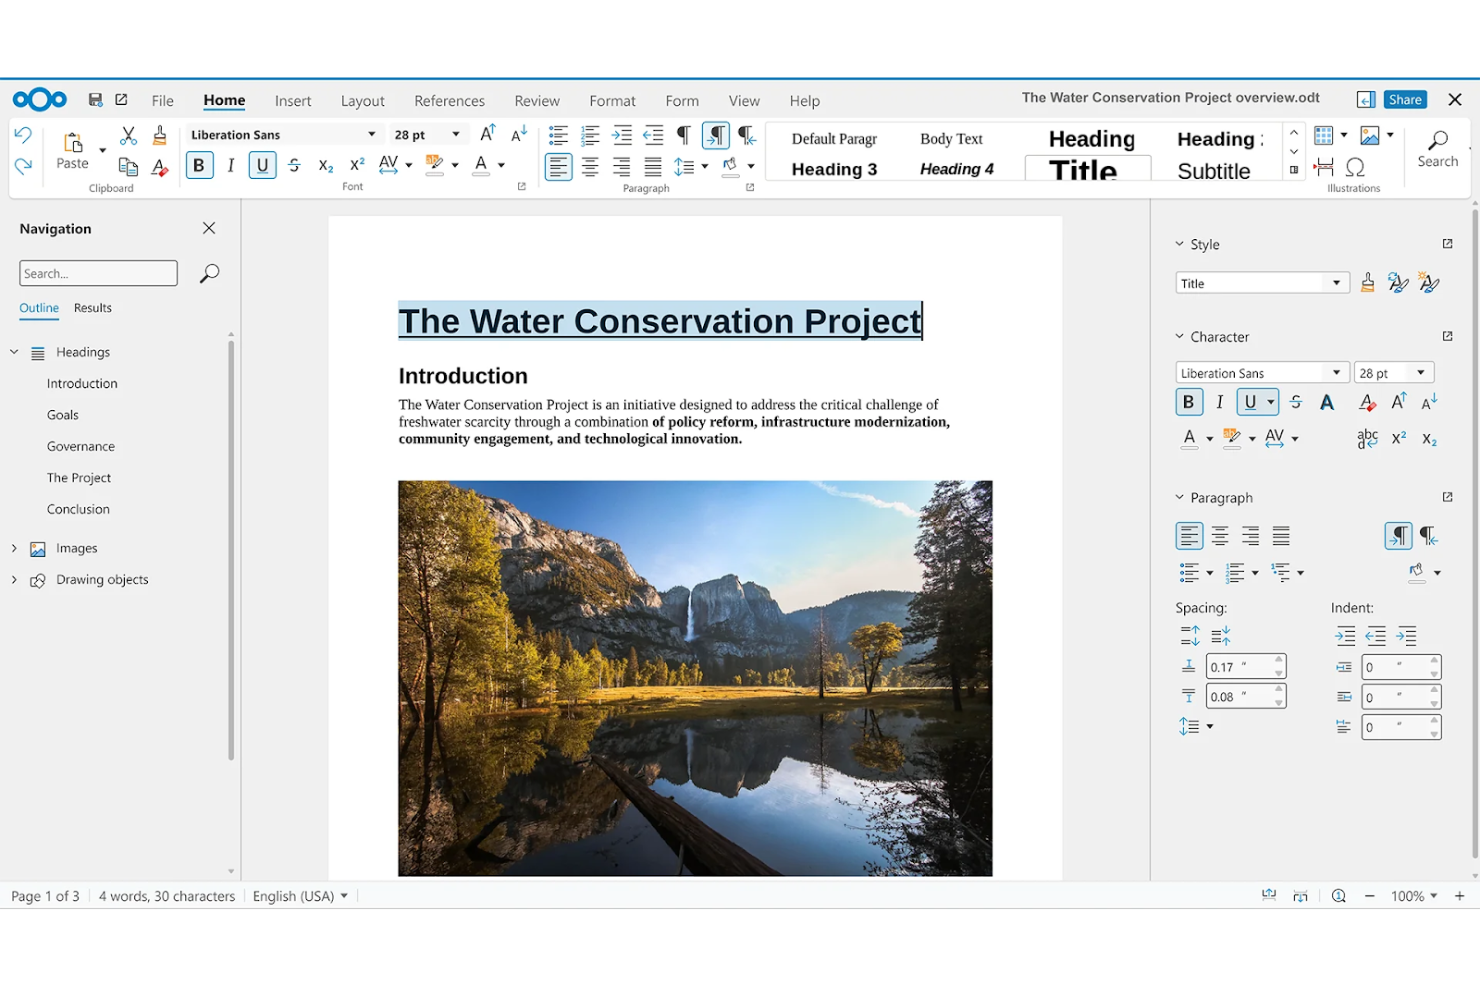Click the strikethrough formatting icon
The height and width of the screenshot is (987, 1480).
[x=293, y=165]
